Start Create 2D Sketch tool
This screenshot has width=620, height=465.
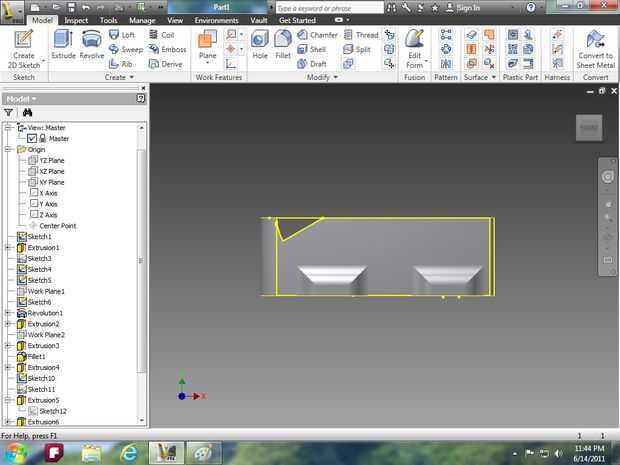point(24,49)
